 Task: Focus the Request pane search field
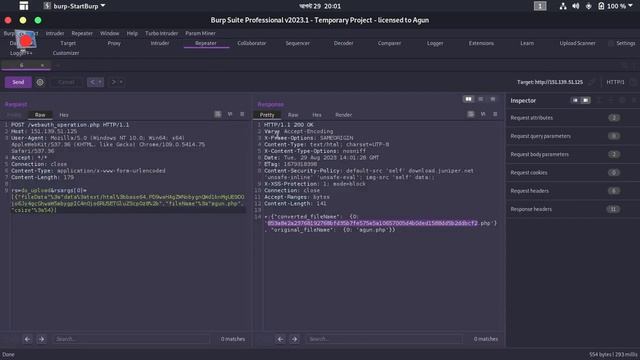pyautogui.click(x=132, y=339)
